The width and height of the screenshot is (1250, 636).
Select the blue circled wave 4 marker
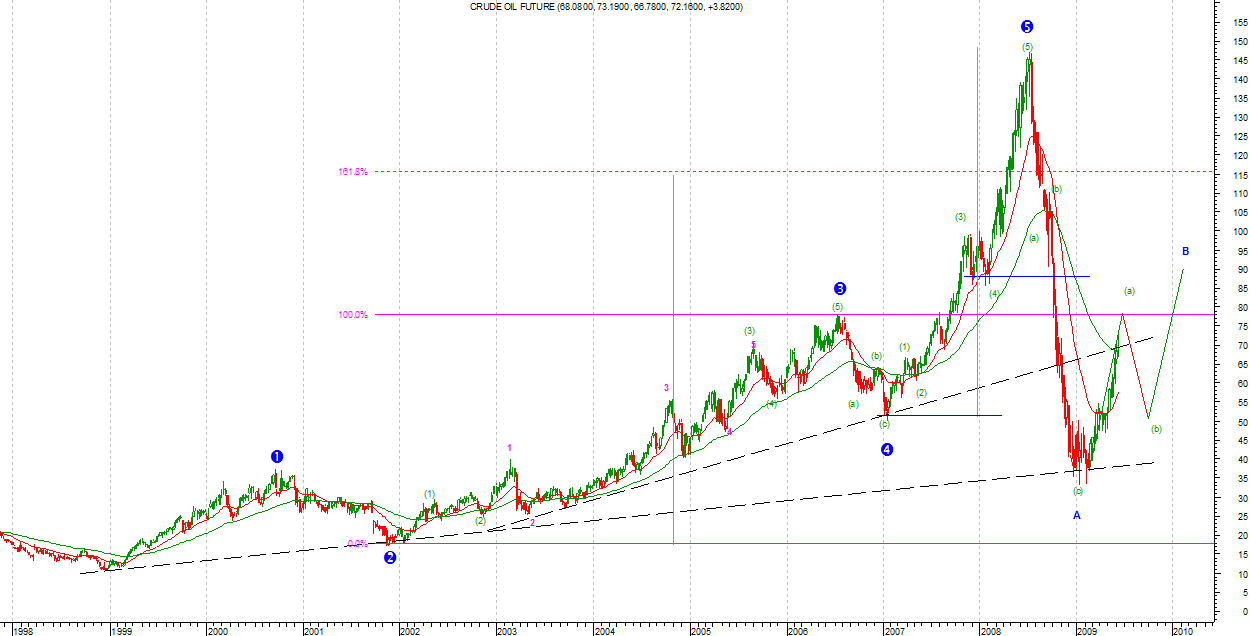coord(887,450)
